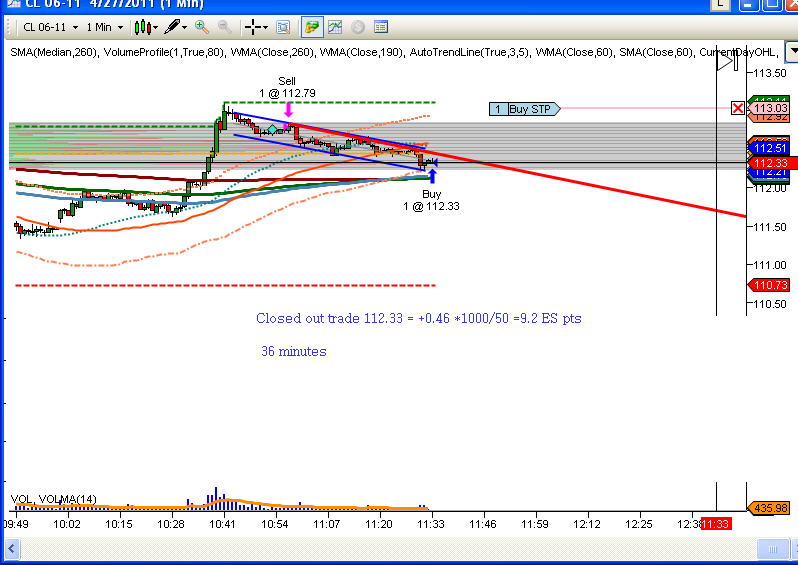Select the cyan diamond chart marker
798x565 pixels.
click(x=273, y=130)
